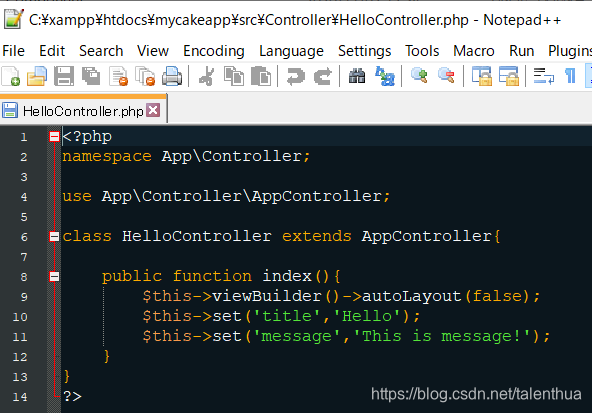Click 'autoLayout' on line 9
Viewport: 592px width, 413px height.
point(412,296)
